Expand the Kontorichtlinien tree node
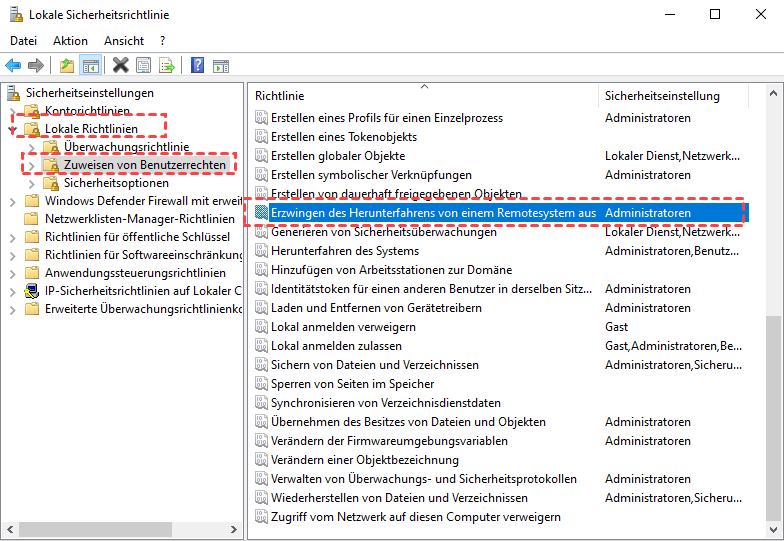 13,111
